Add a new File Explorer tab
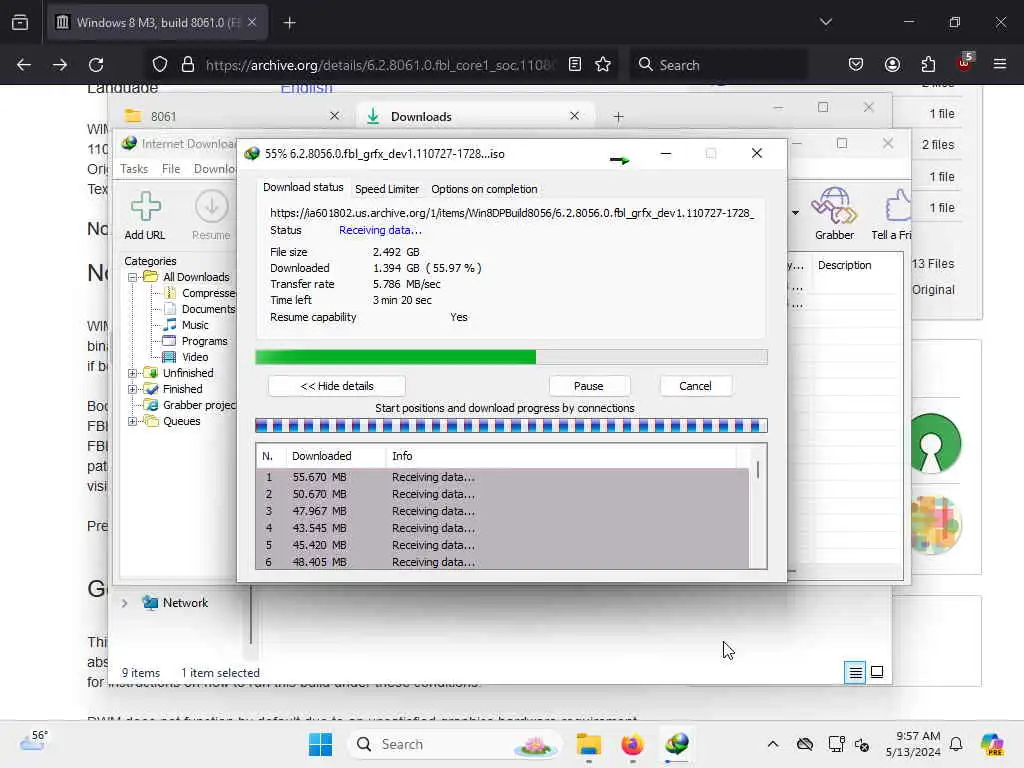The height and width of the screenshot is (768, 1024). point(618,116)
